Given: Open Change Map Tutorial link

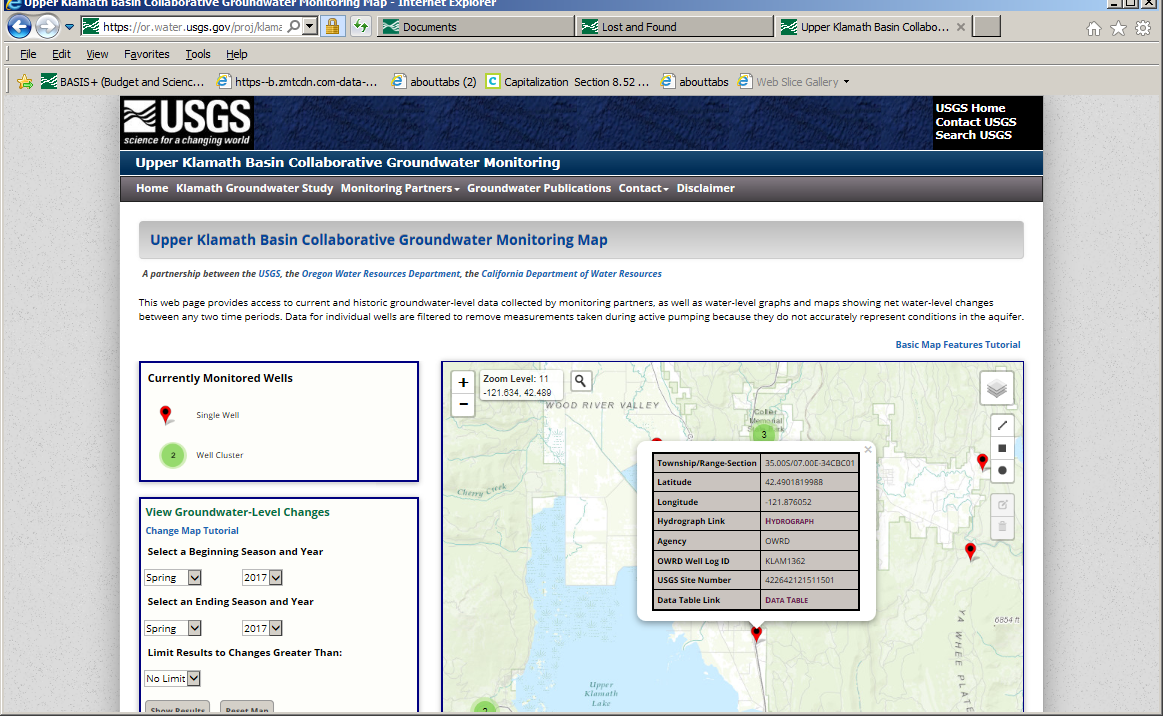Looking at the screenshot, I should click(x=192, y=531).
